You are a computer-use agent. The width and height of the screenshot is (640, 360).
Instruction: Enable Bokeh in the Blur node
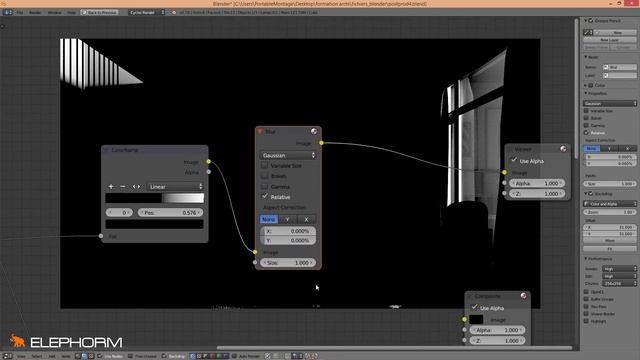click(264, 176)
